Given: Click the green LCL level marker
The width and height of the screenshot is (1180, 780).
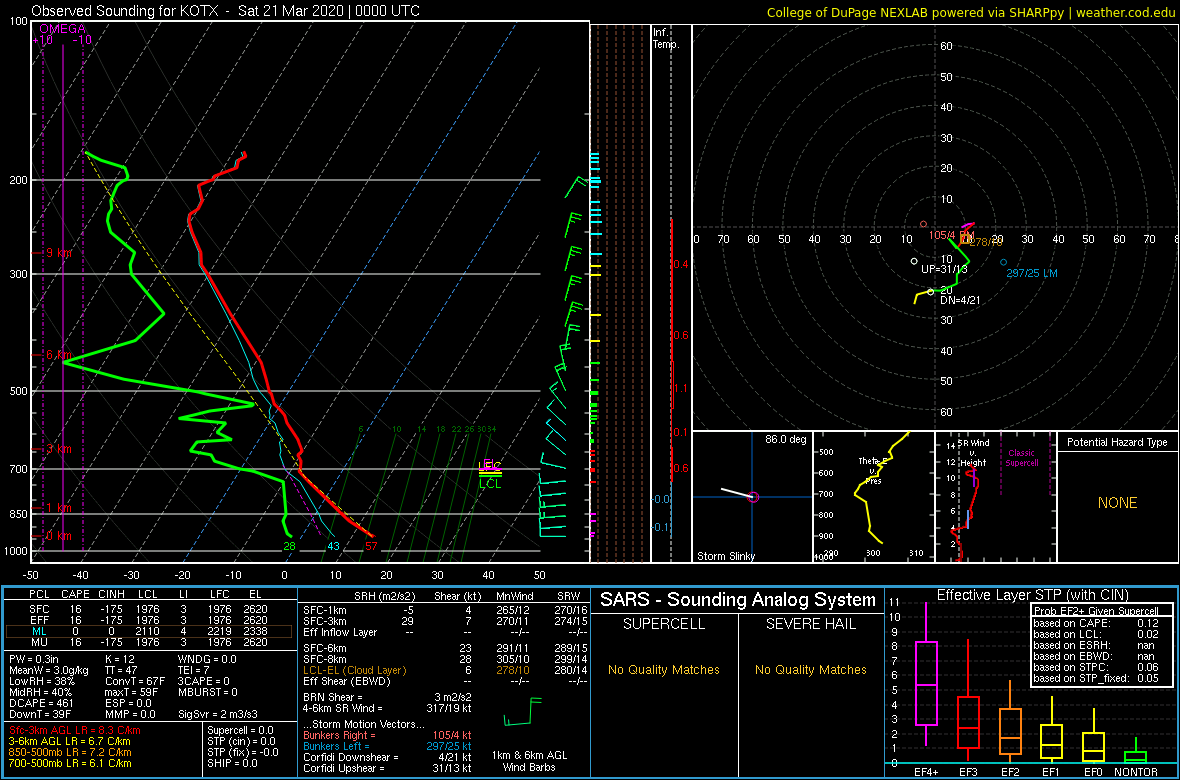Looking at the screenshot, I should (490, 484).
